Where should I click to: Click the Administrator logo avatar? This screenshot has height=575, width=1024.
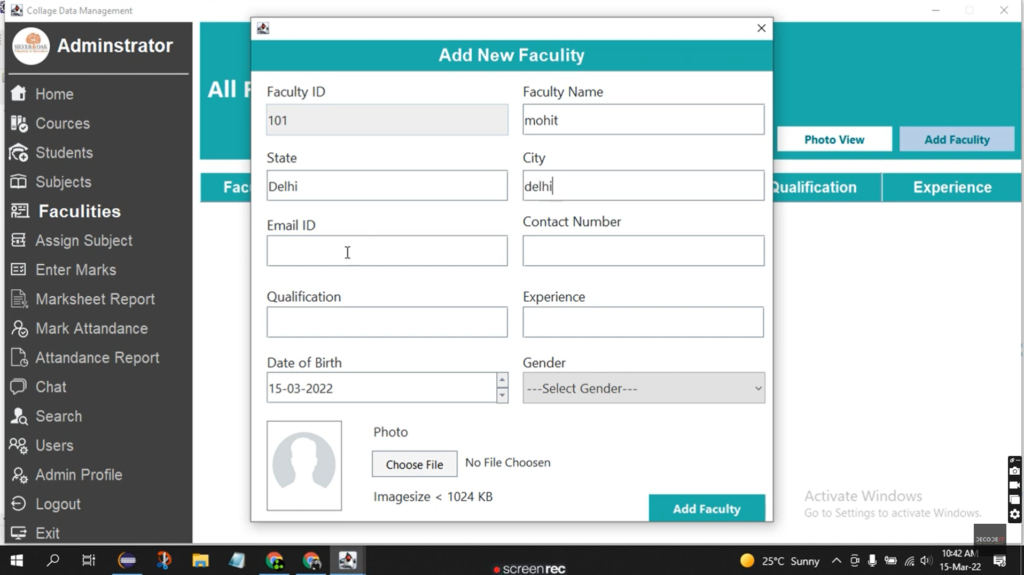pyautogui.click(x=31, y=46)
